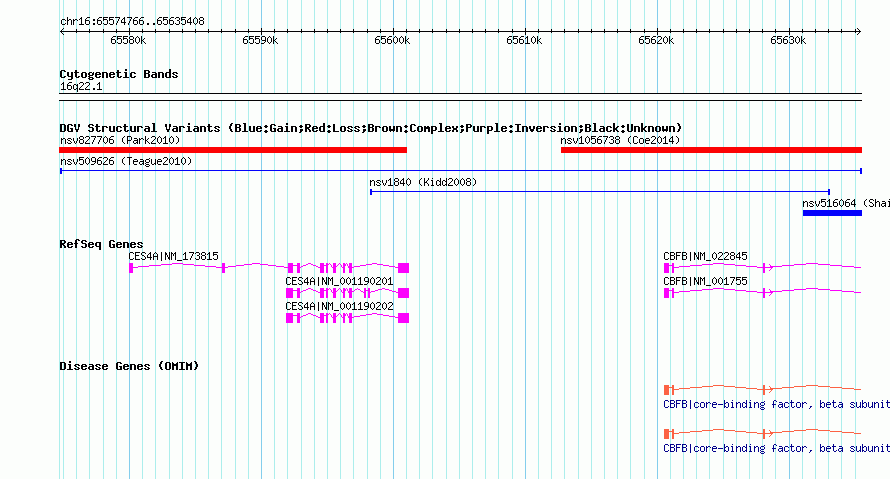This screenshot has width=890, height=479.
Task: Click the CBFB NM_001755 gene glyph
Action: 762,292
